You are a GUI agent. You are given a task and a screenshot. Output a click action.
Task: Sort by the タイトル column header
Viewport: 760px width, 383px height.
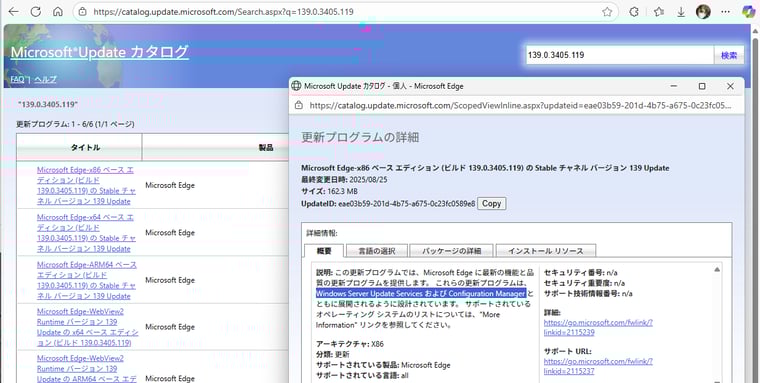[x=79, y=147]
